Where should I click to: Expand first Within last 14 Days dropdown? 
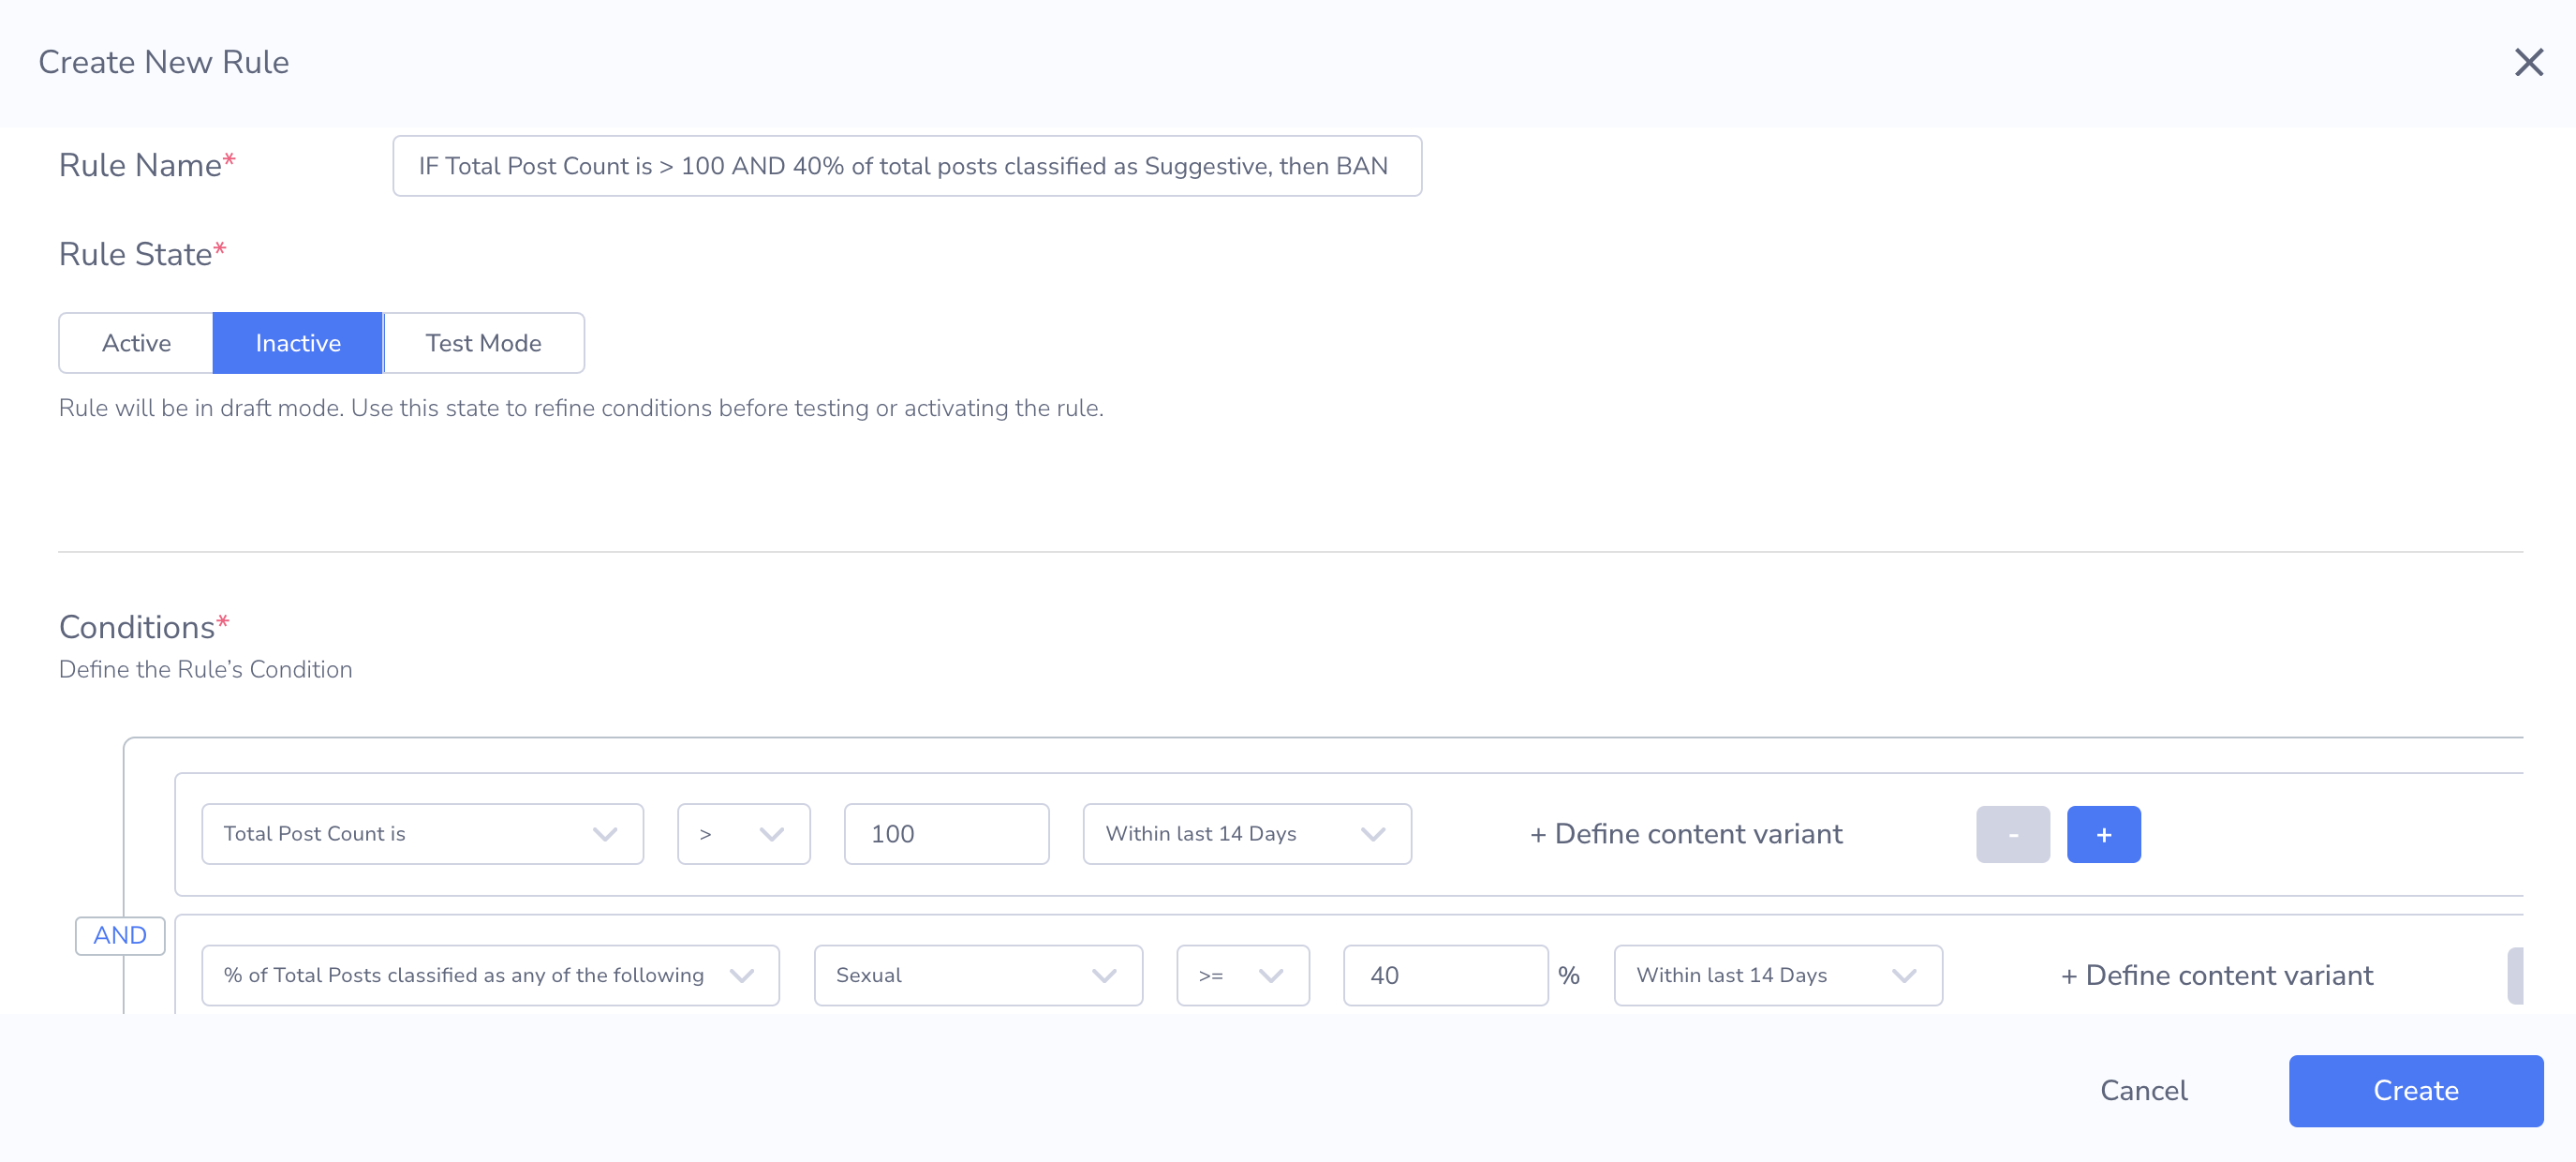[1246, 834]
